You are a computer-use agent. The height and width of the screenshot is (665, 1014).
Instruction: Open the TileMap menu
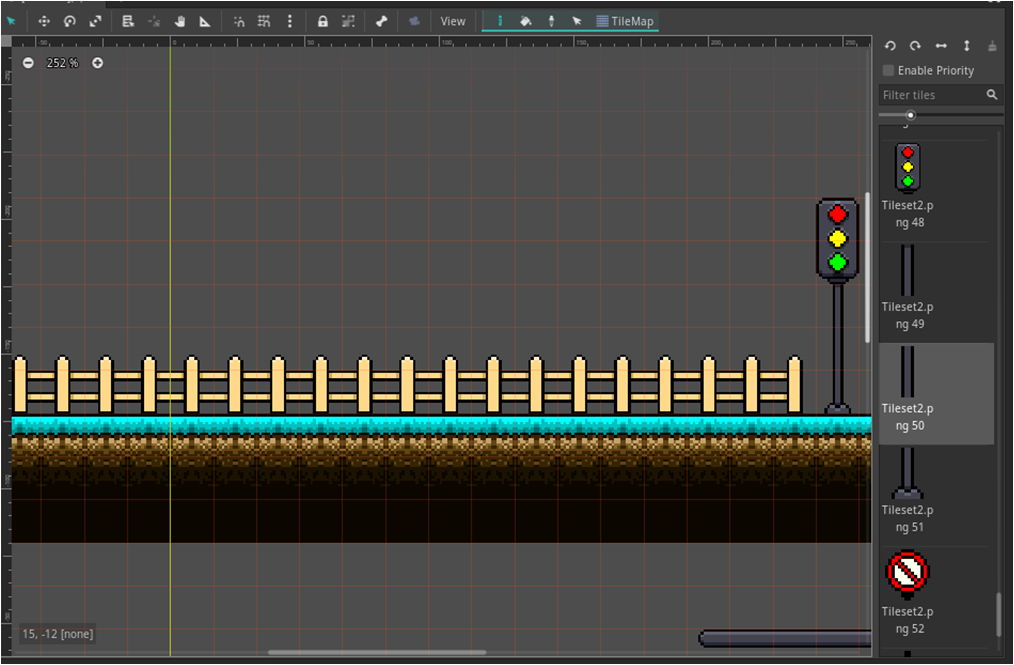point(626,21)
